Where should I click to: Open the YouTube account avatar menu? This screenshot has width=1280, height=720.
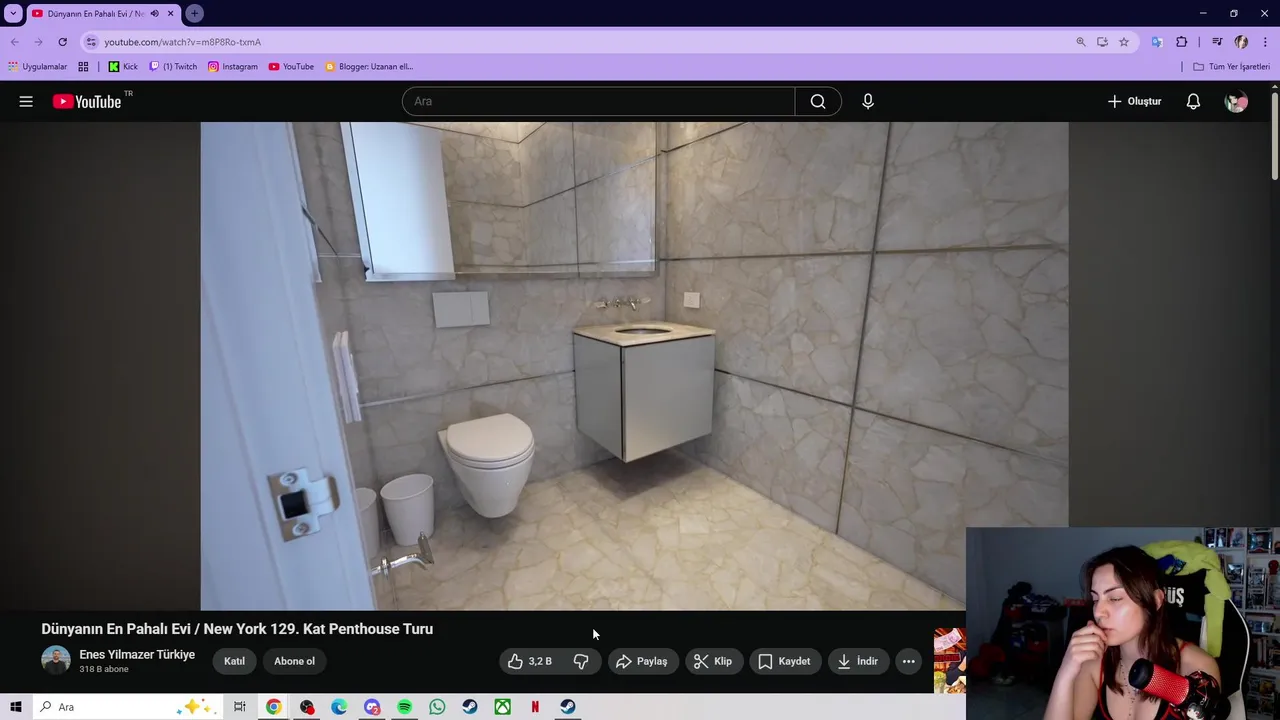pos(1236,101)
